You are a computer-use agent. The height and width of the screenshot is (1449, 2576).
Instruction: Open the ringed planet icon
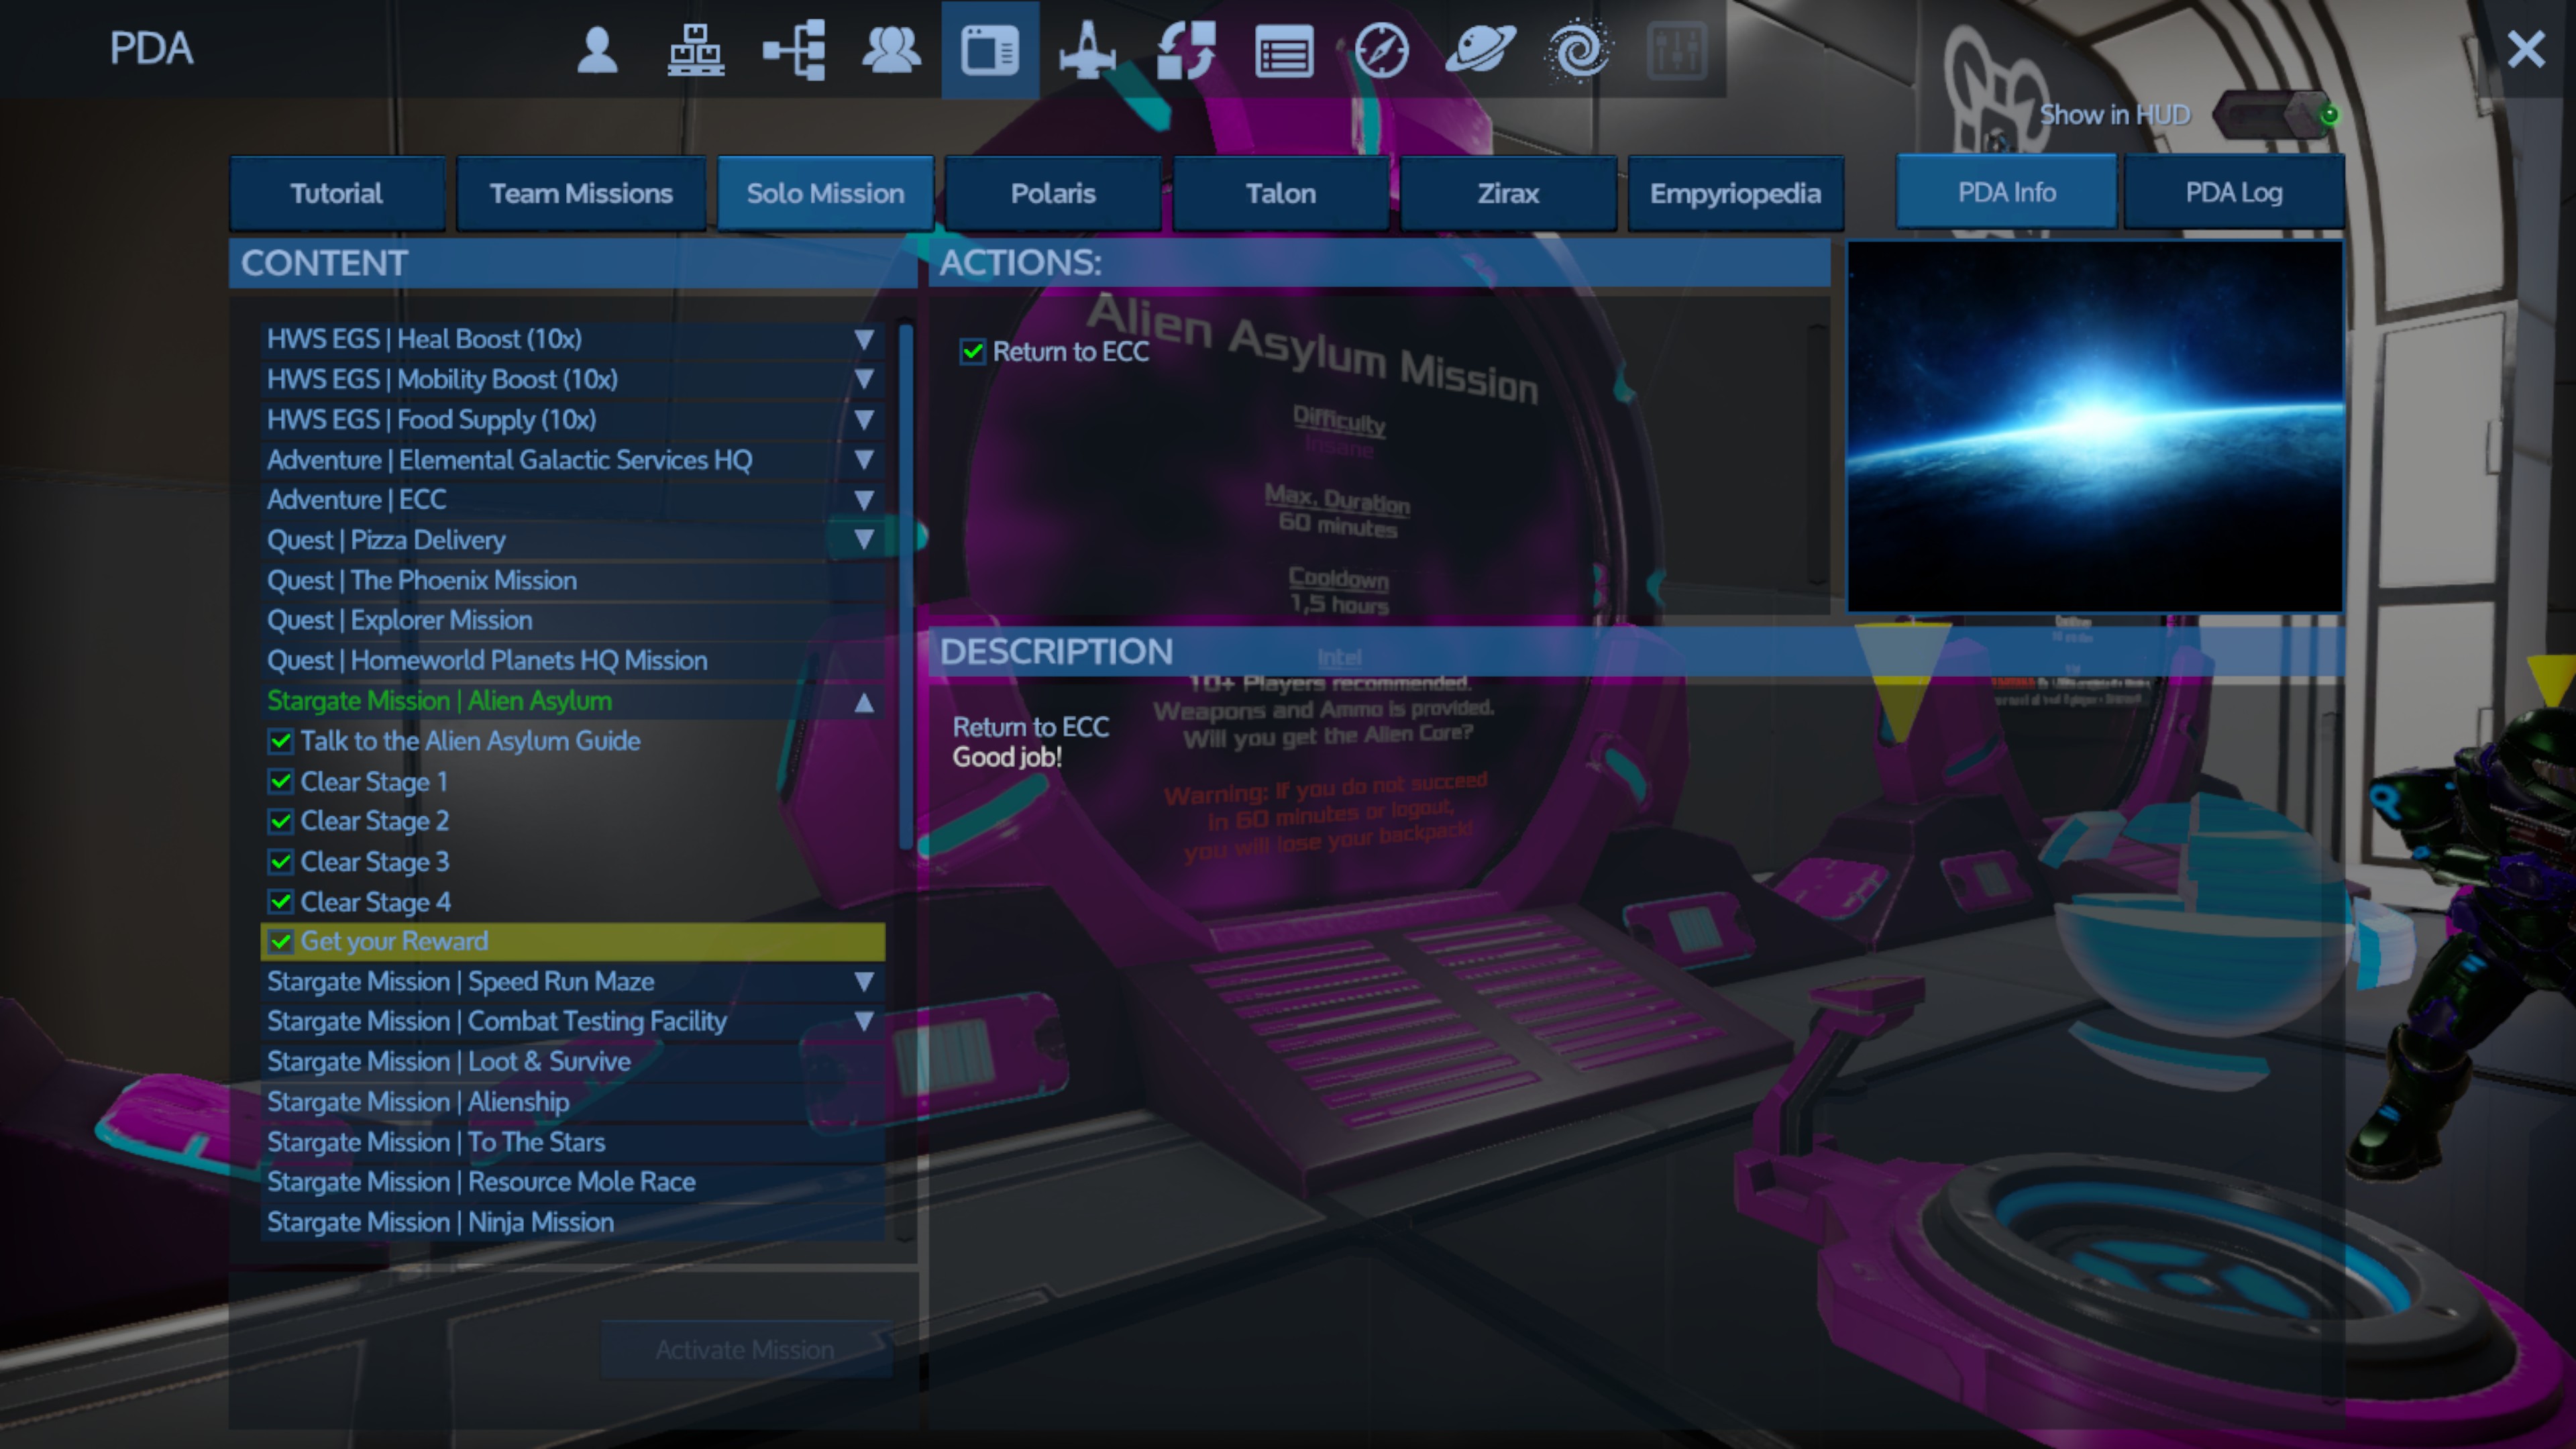(x=1480, y=50)
